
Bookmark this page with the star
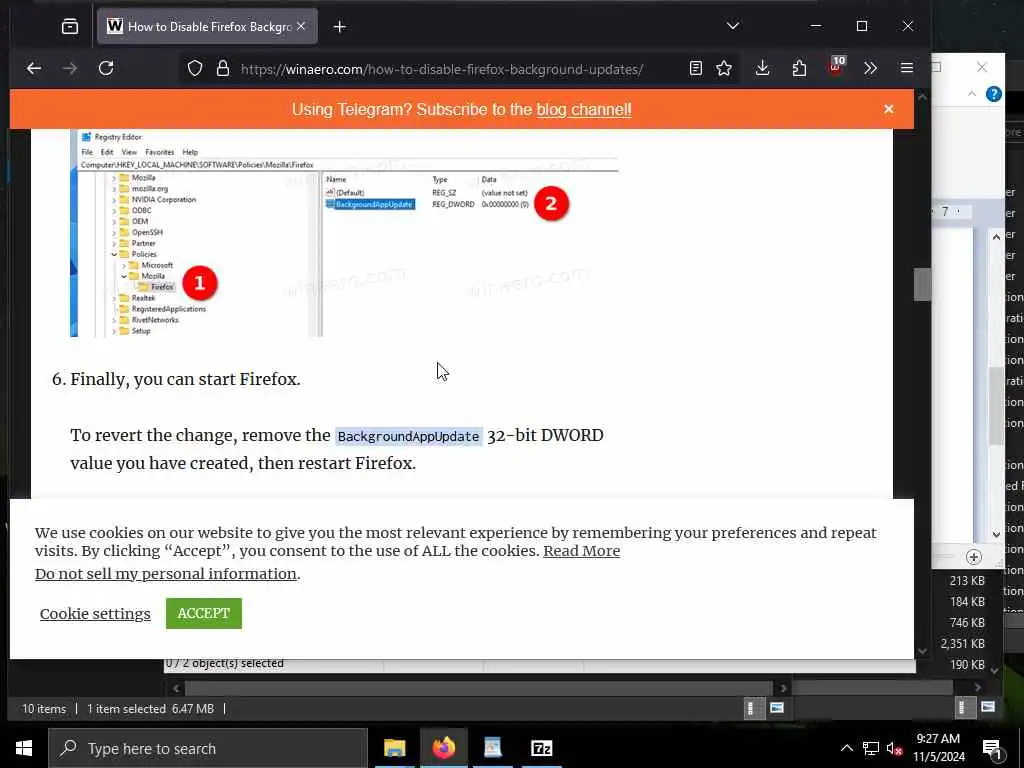(724, 68)
